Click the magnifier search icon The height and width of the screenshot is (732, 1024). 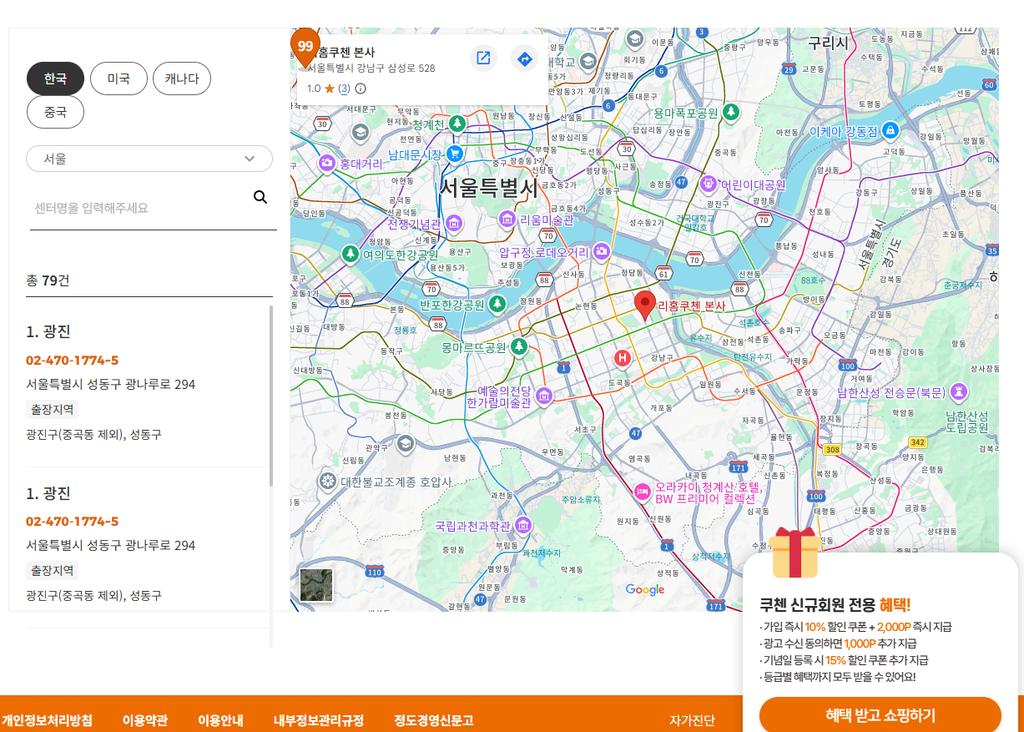click(260, 197)
